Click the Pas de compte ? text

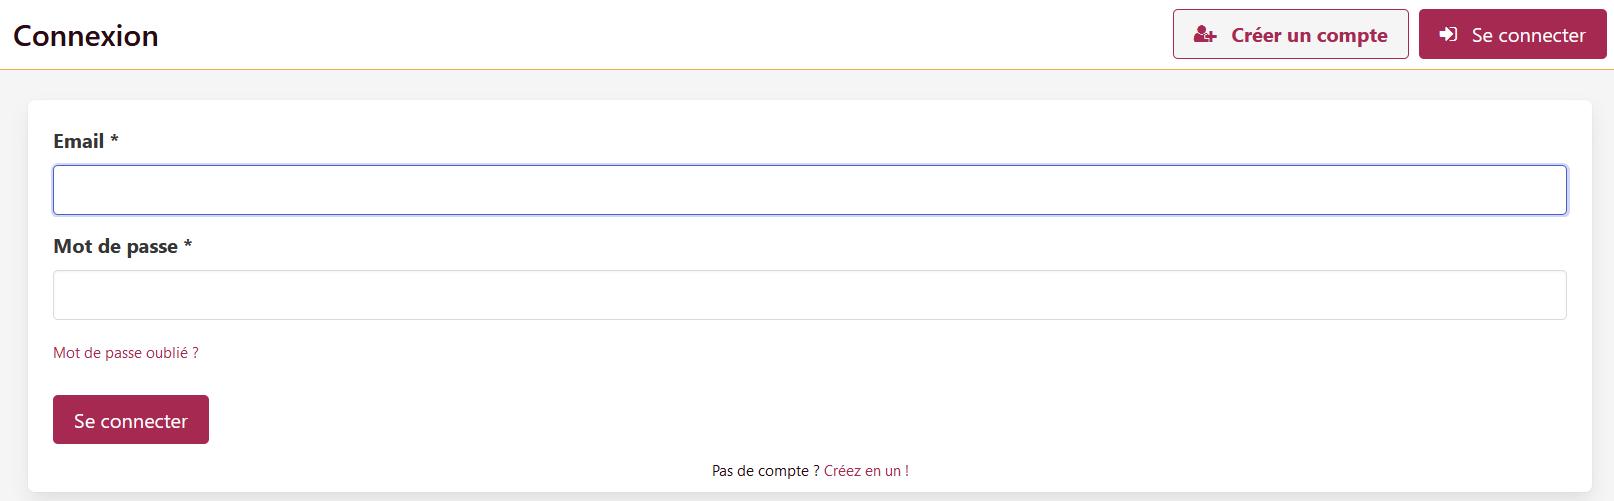[766, 471]
